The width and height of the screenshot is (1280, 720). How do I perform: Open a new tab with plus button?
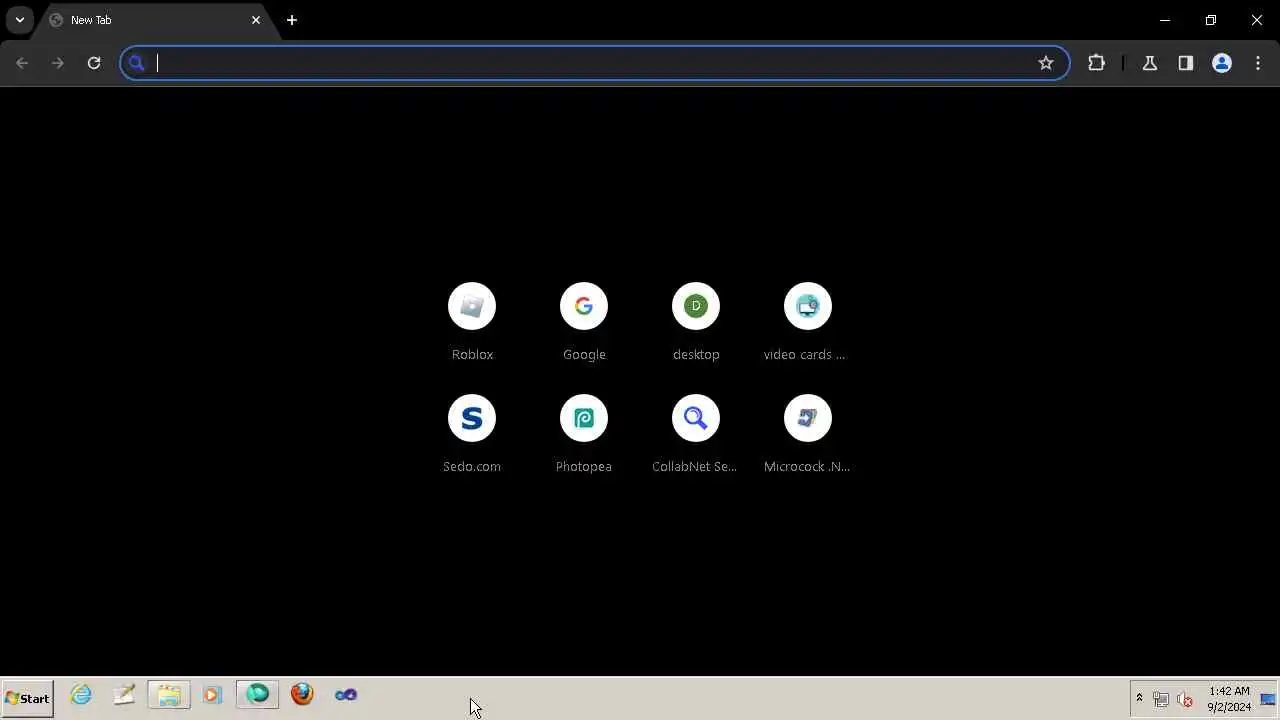coord(292,20)
